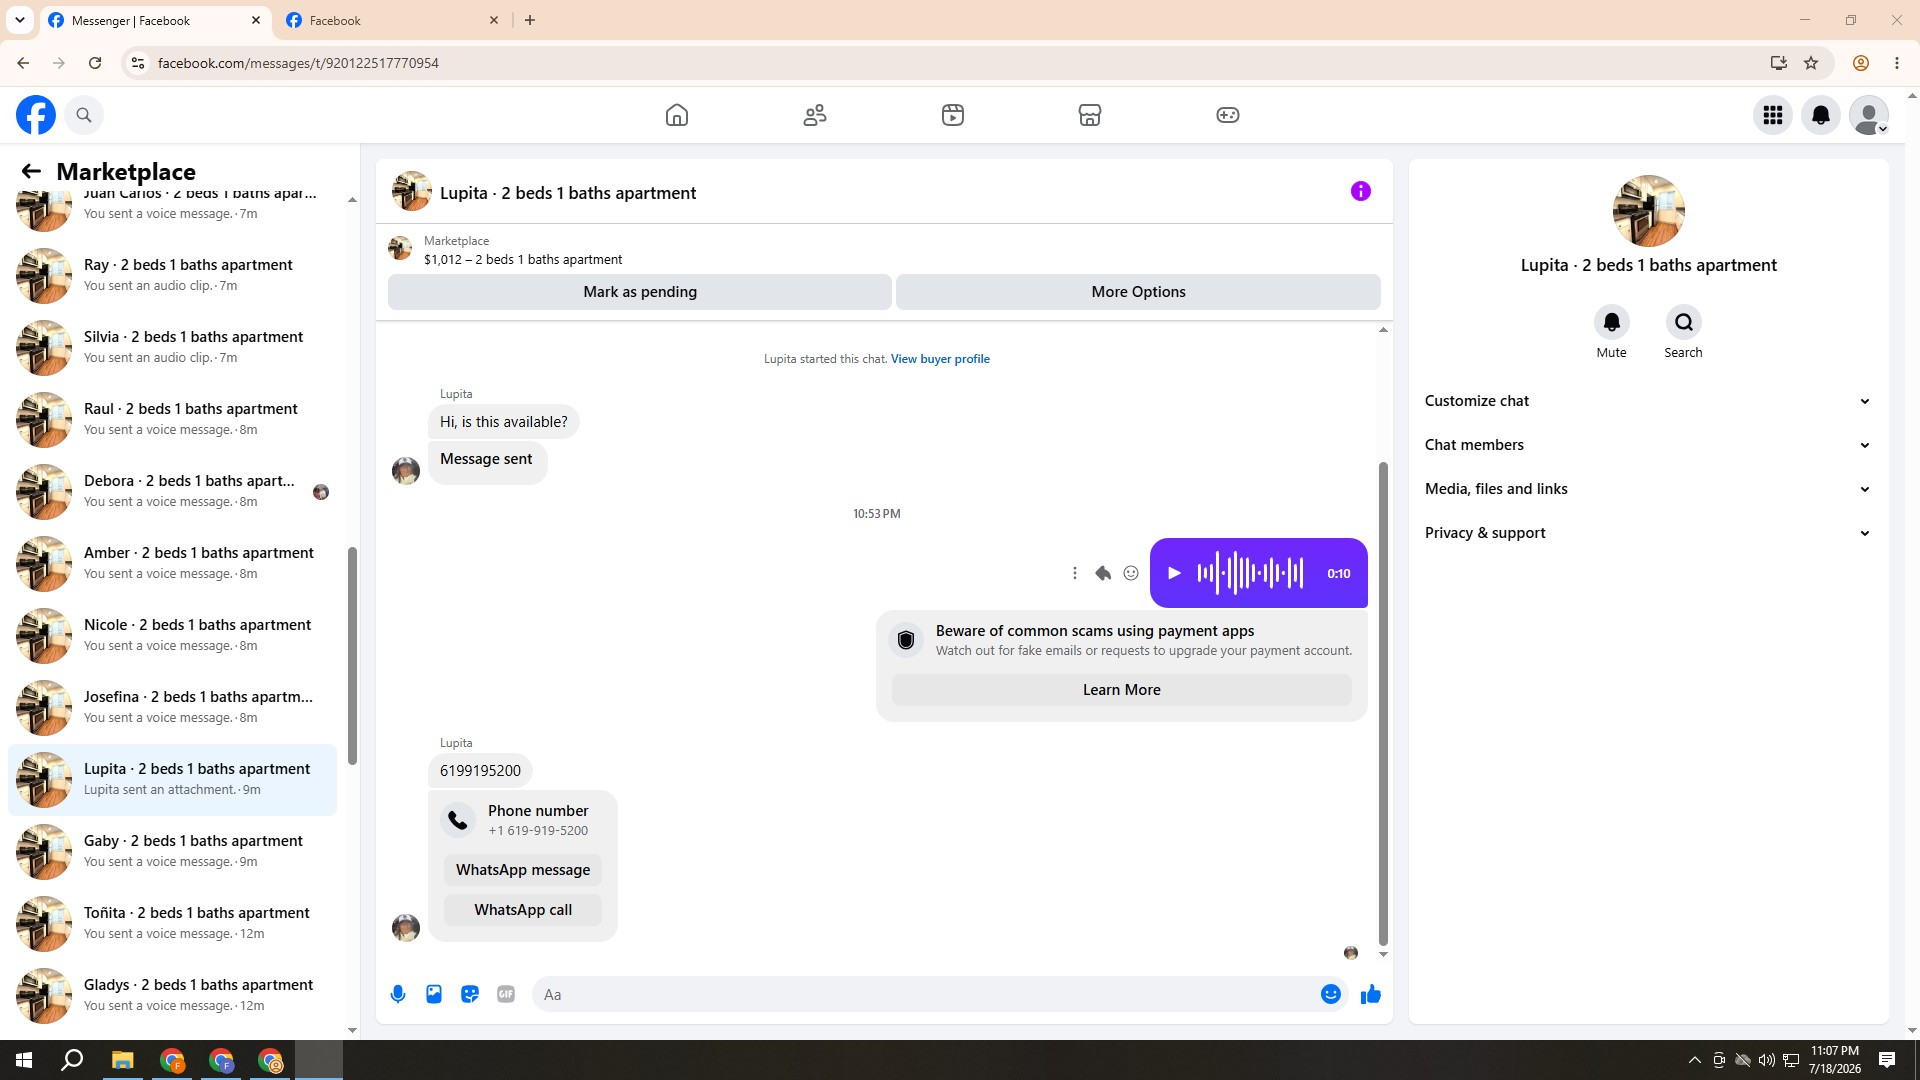Image resolution: width=1920 pixels, height=1080 pixels.
Task: Expand Customize chat section
Action: point(1649,401)
